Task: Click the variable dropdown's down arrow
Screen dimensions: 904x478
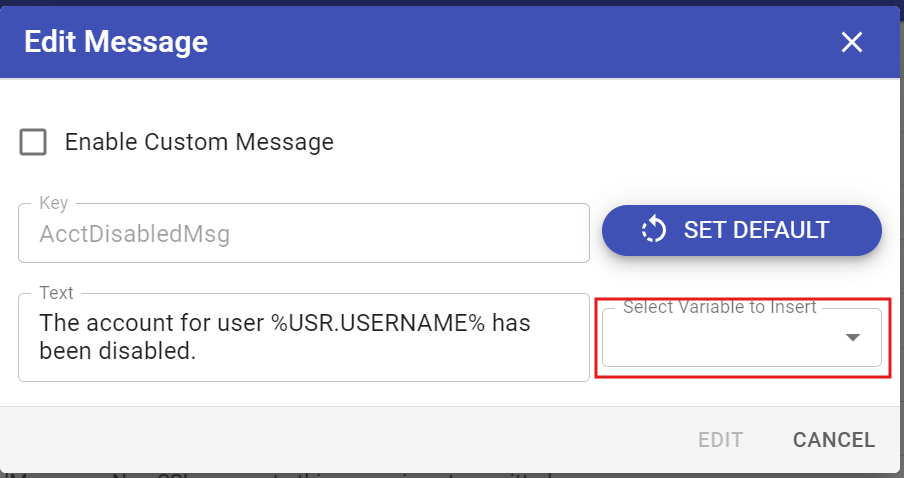Action: click(853, 338)
